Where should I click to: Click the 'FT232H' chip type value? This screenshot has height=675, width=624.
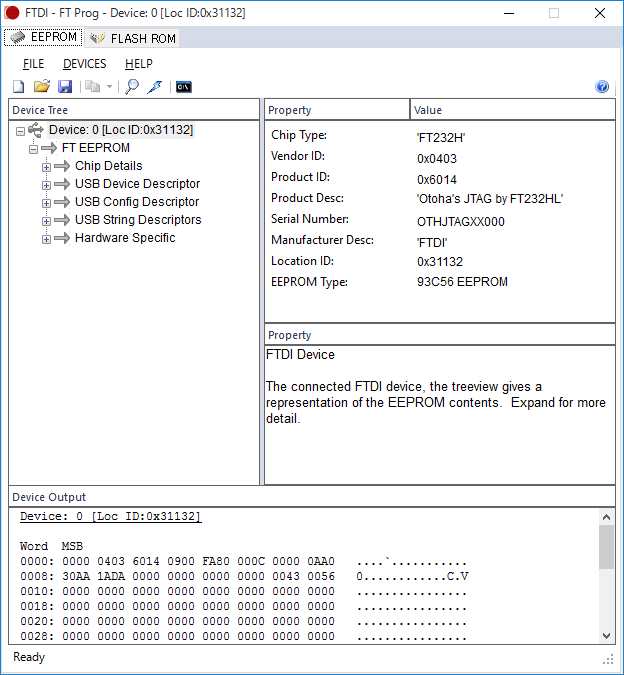[x=441, y=138]
